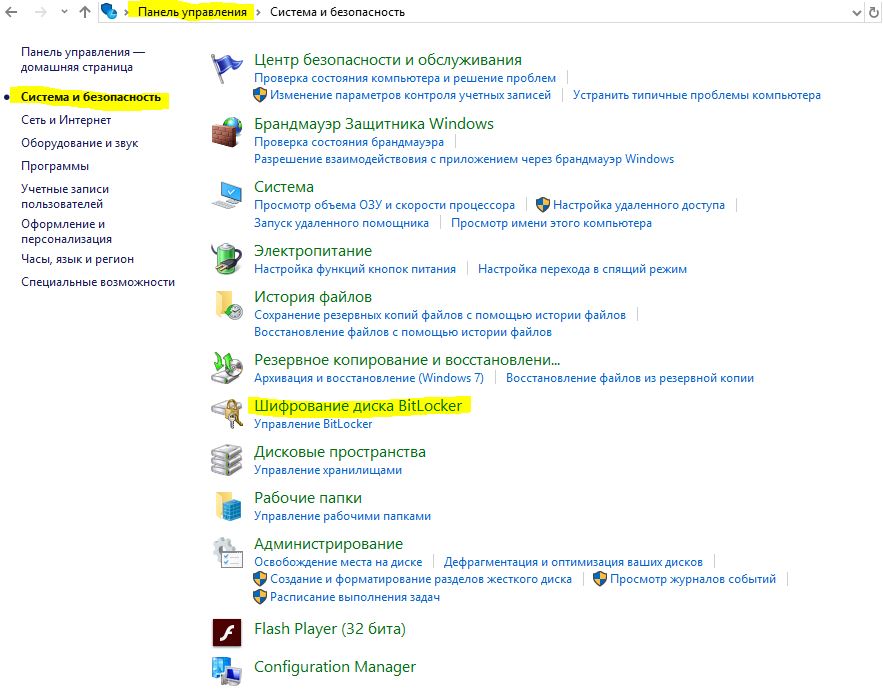883x696 pixels.
Task: Click Настройка функций кнопок питания link
Action: 355,269
